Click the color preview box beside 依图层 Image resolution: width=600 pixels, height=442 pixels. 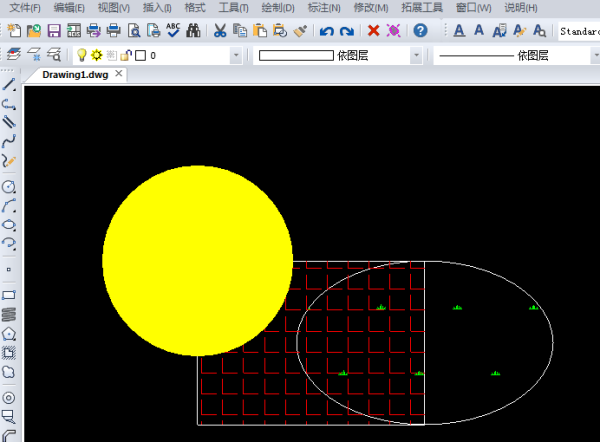pyautogui.click(x=296, y=56)
